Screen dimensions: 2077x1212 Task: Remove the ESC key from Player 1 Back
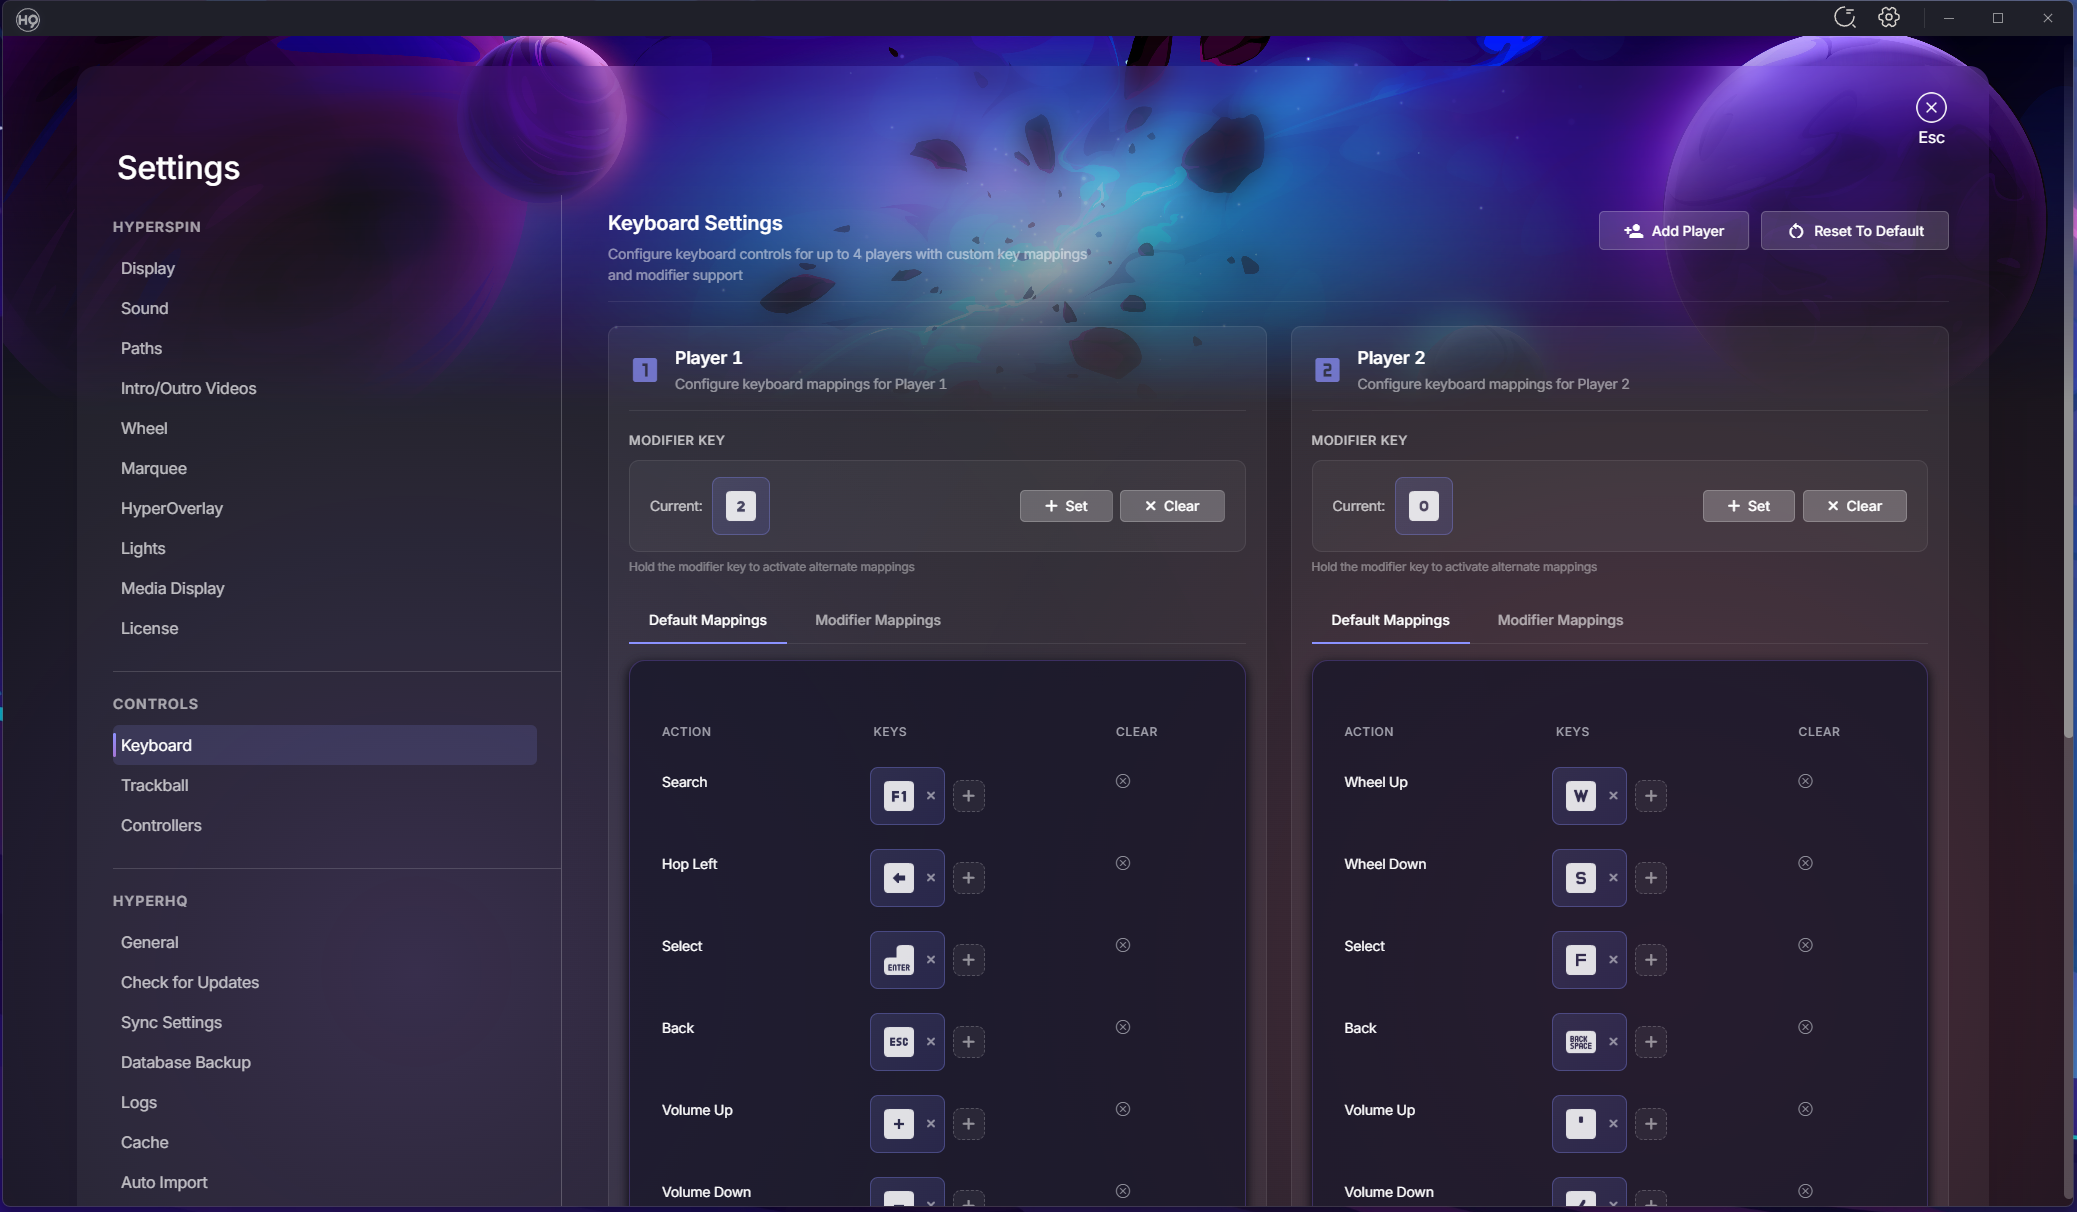(x=930, y=1042)
